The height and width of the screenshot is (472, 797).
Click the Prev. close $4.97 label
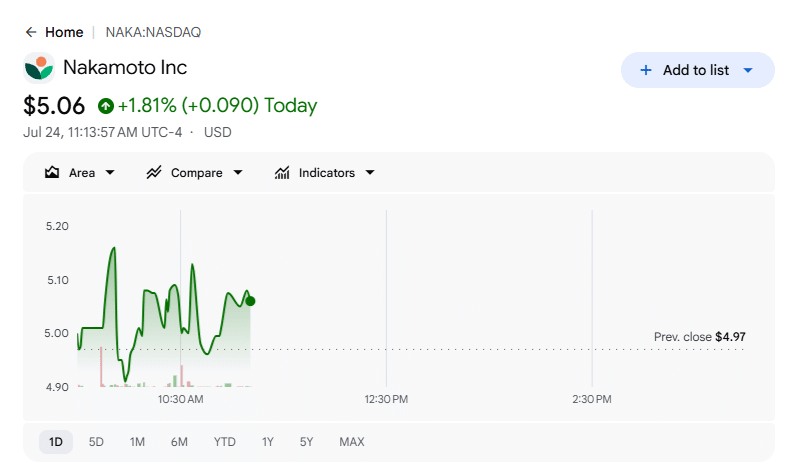click(x=700, y=337)
